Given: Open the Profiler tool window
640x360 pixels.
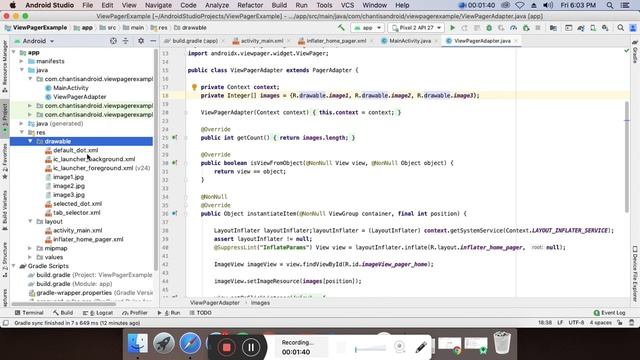Looking at the screenshot, I should click(135, 313).
